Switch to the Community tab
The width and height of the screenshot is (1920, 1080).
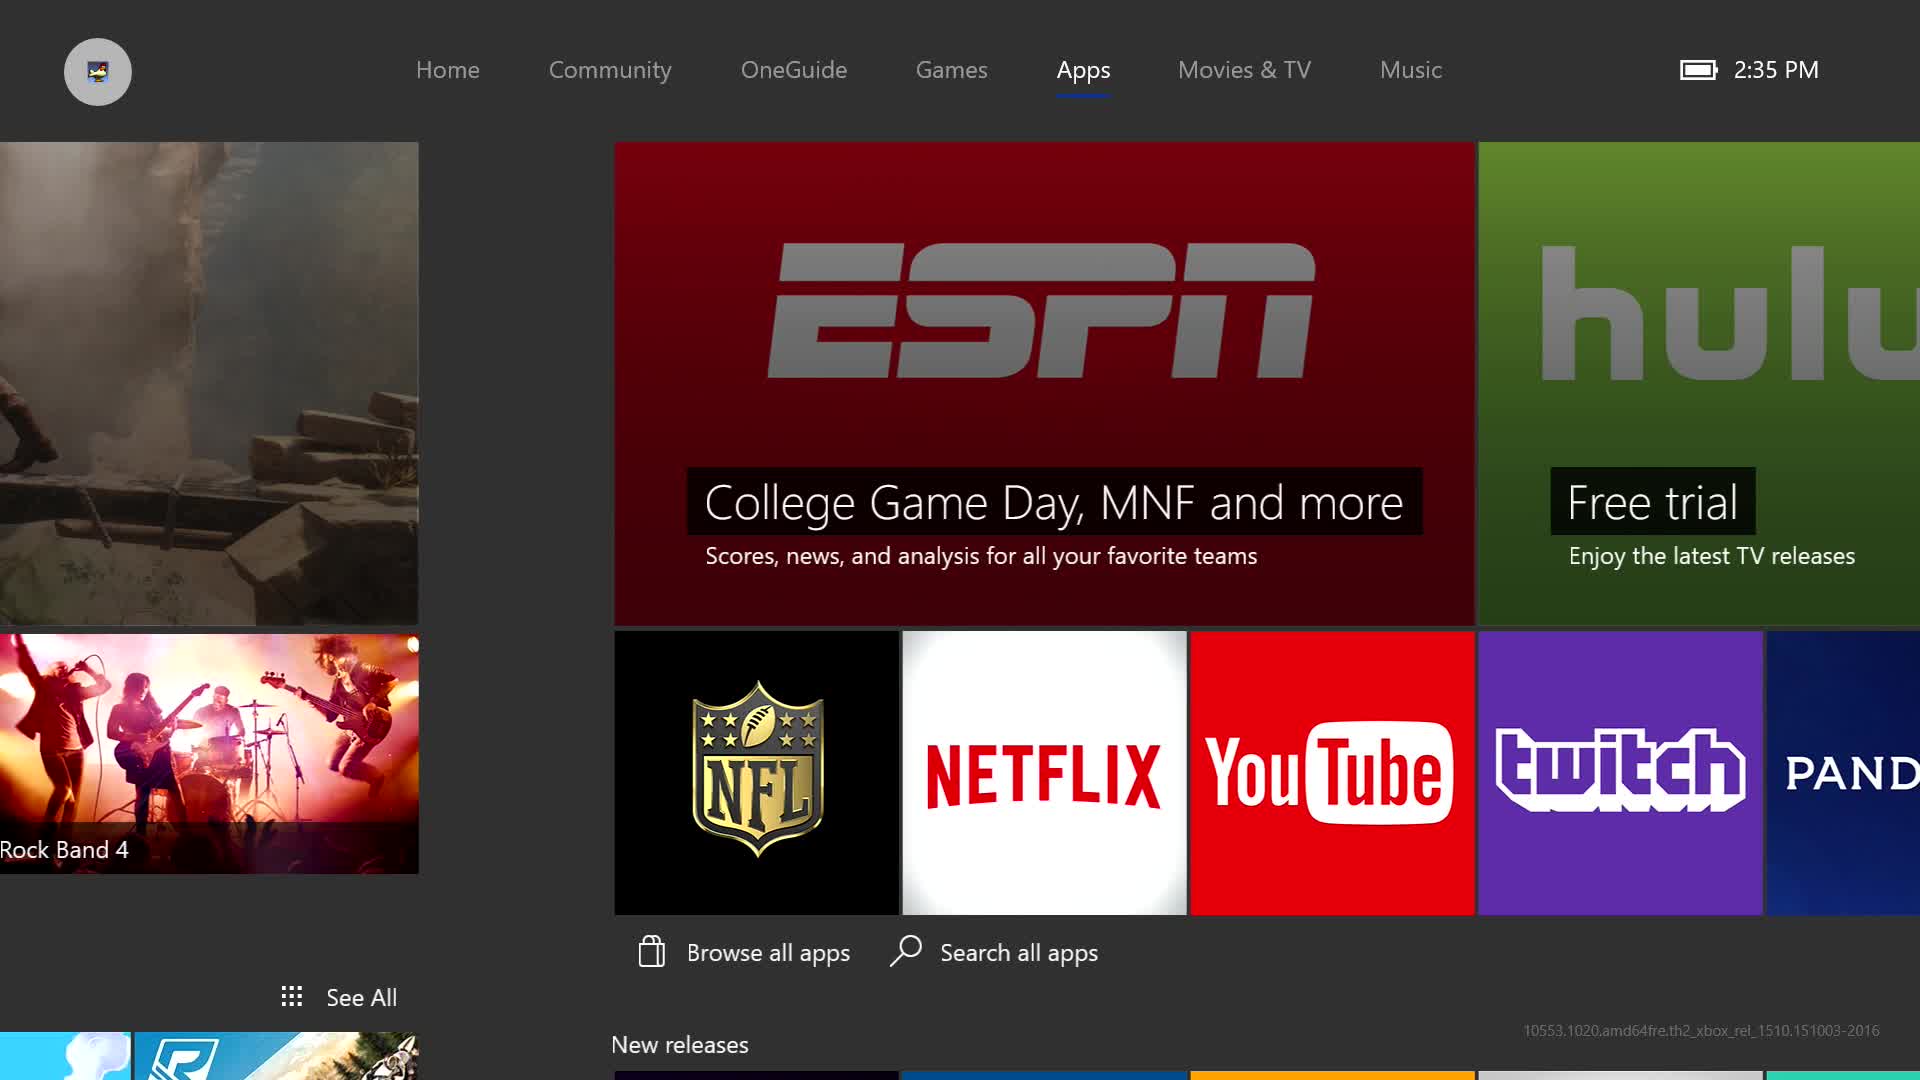tap(610, 70)
